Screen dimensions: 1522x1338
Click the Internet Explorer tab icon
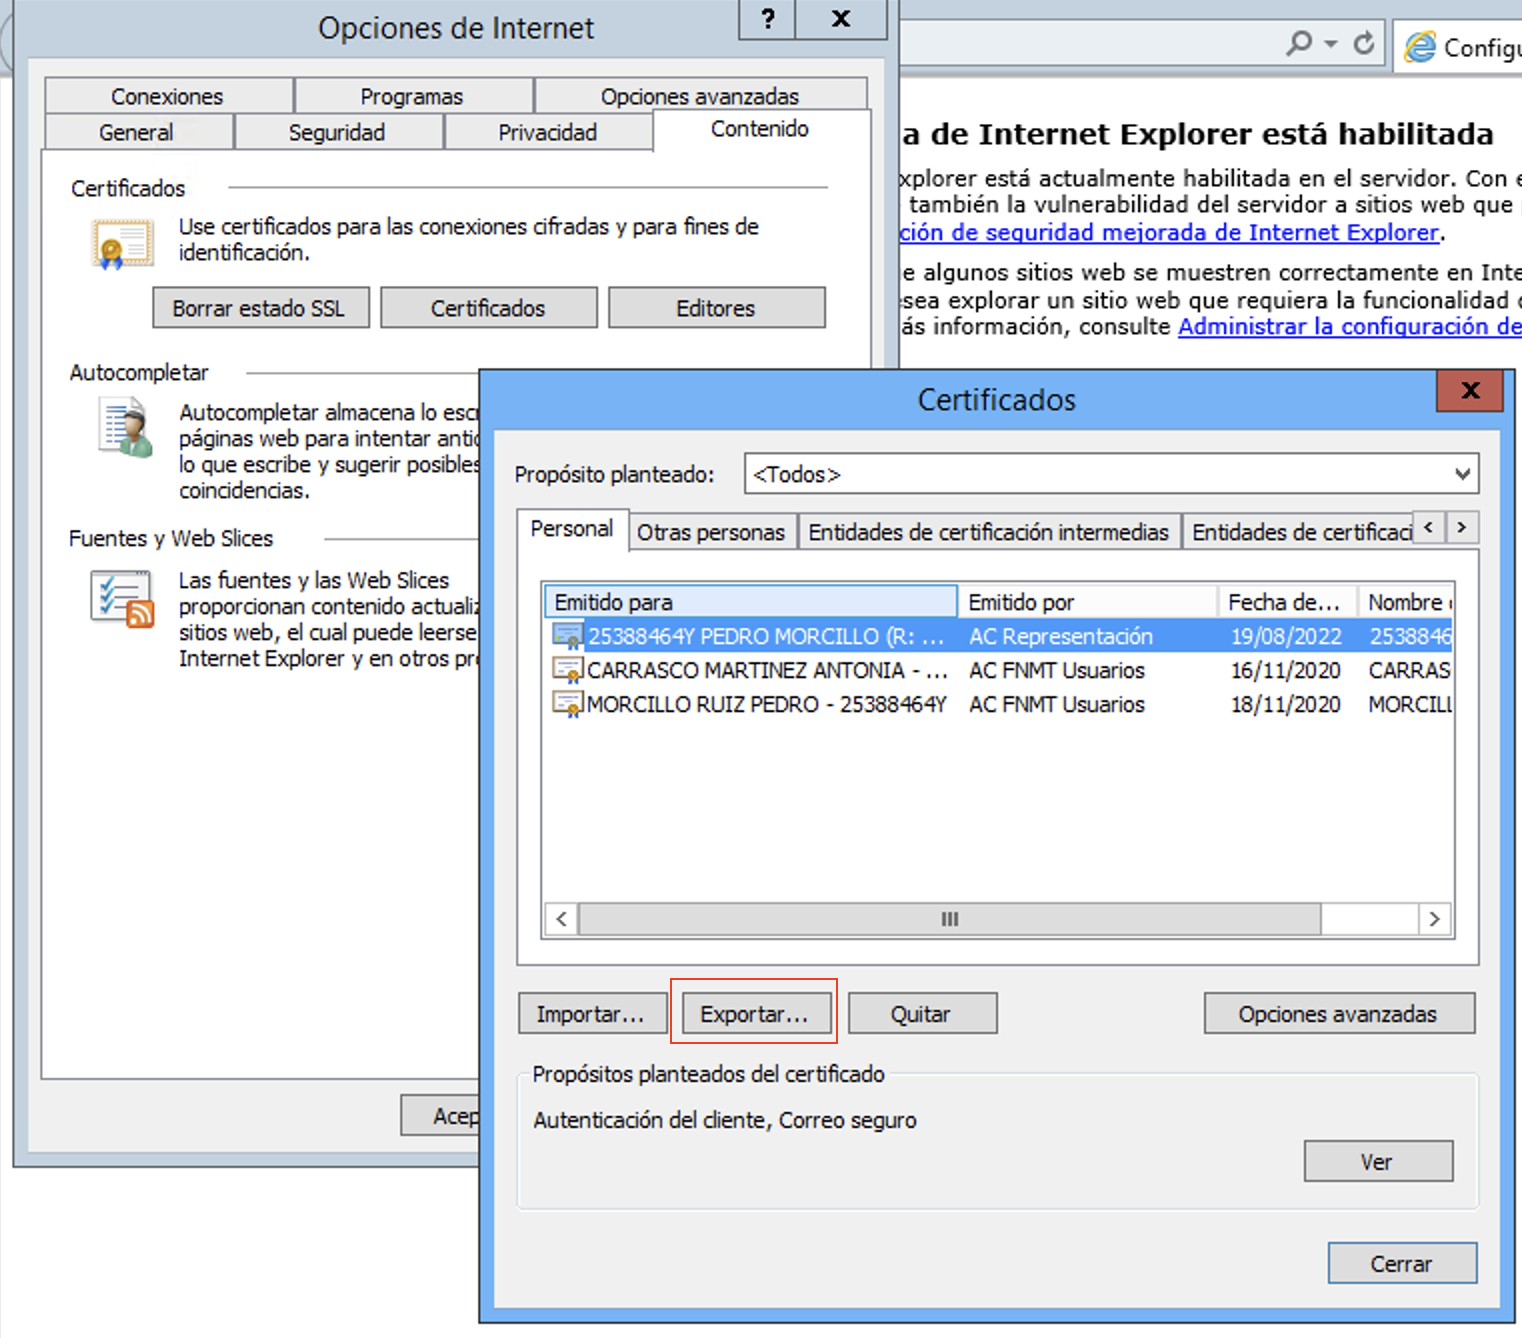[1420, 47]
